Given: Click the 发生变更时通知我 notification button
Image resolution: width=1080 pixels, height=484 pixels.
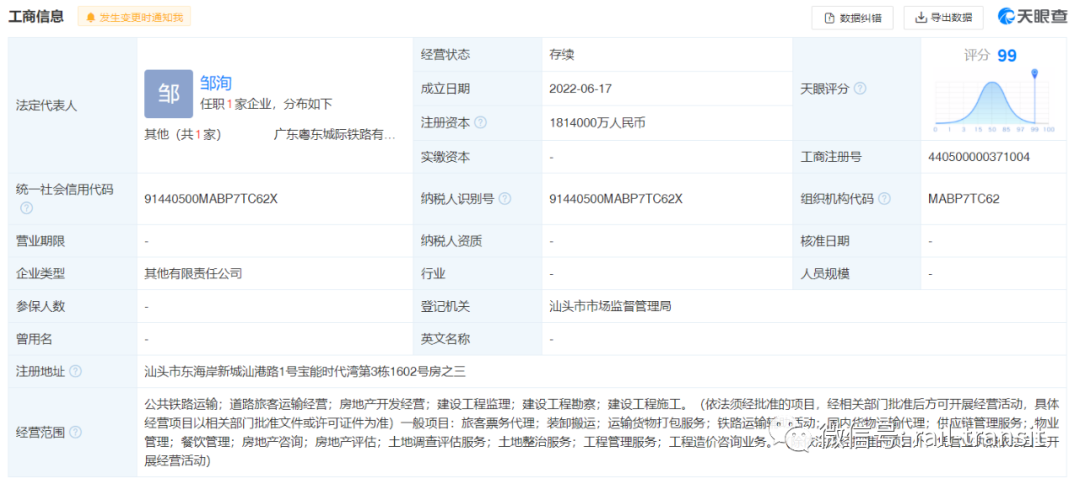Looking at the screenshot, I should pos(134,17).
